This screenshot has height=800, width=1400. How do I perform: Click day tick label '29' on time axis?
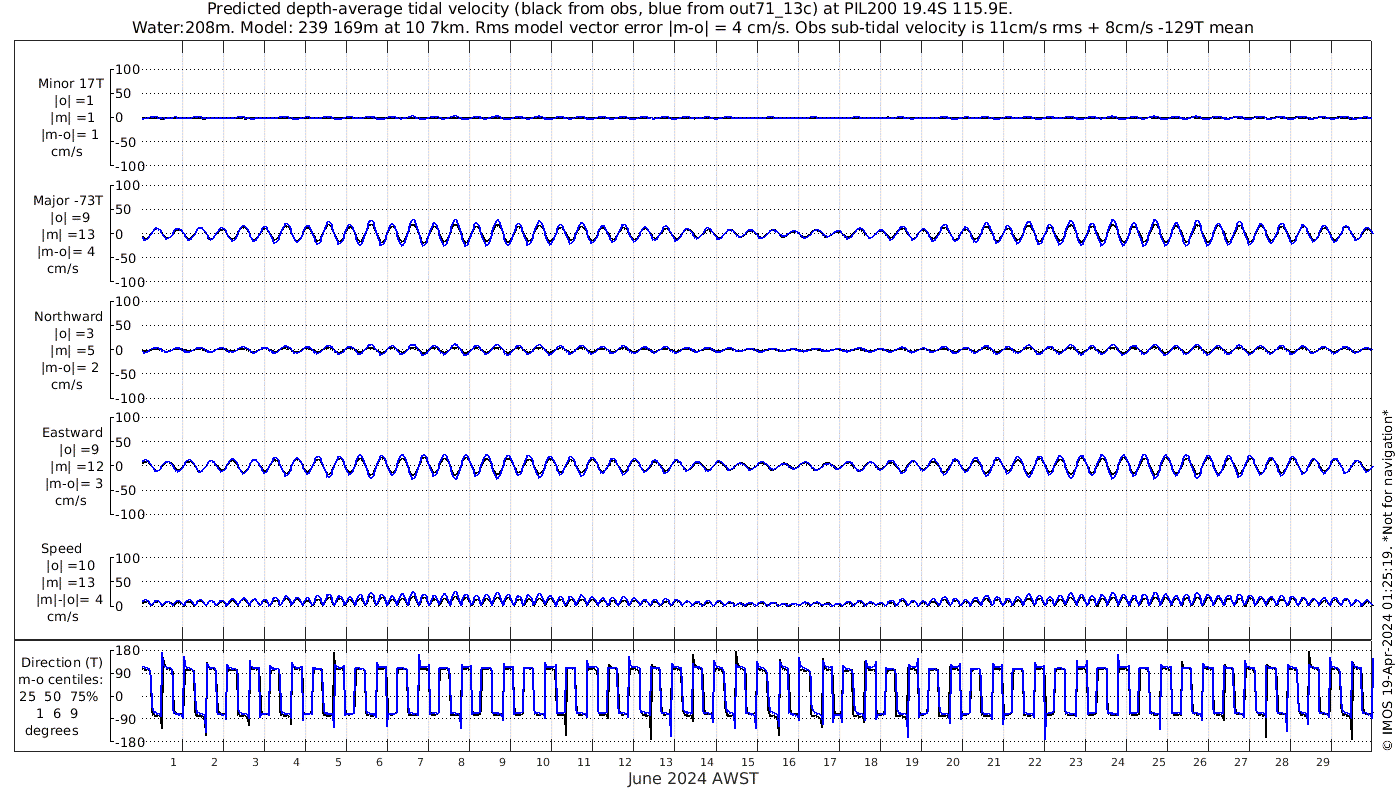click(x=1322, y=762)
